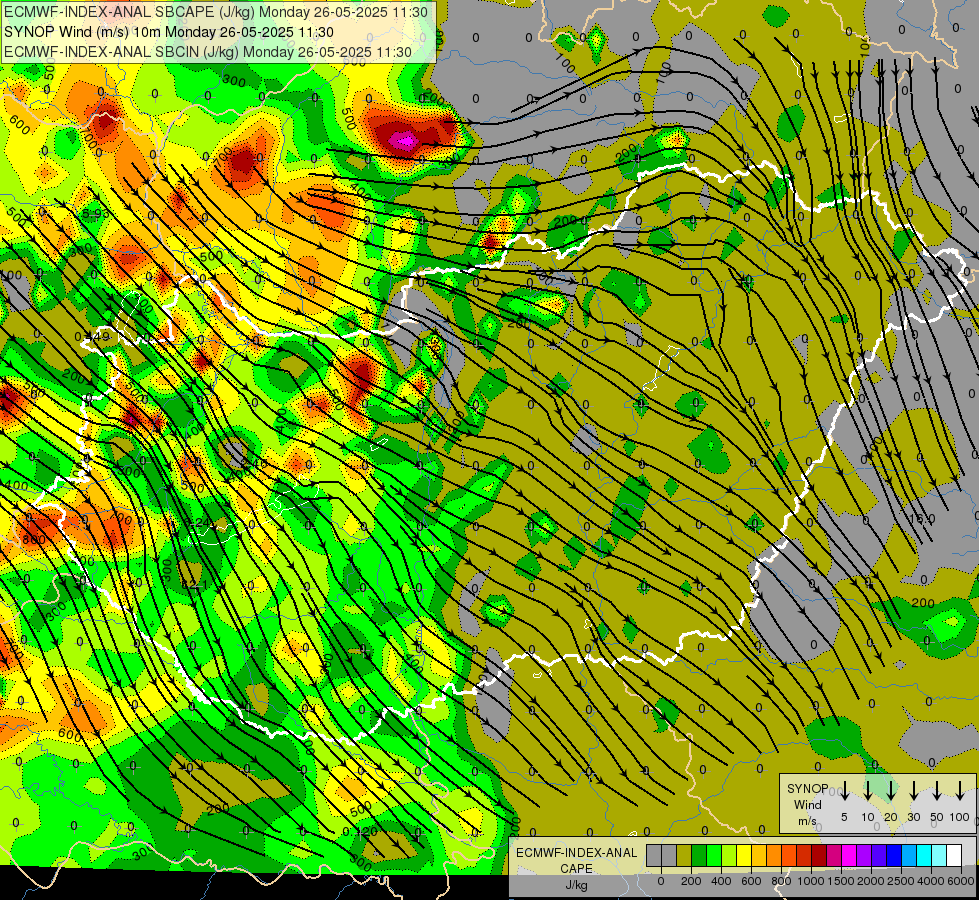Screen dimensions: 979x900
Task: Click the 4000 tick label on CAPE scale
Action: tap(931, 881)
